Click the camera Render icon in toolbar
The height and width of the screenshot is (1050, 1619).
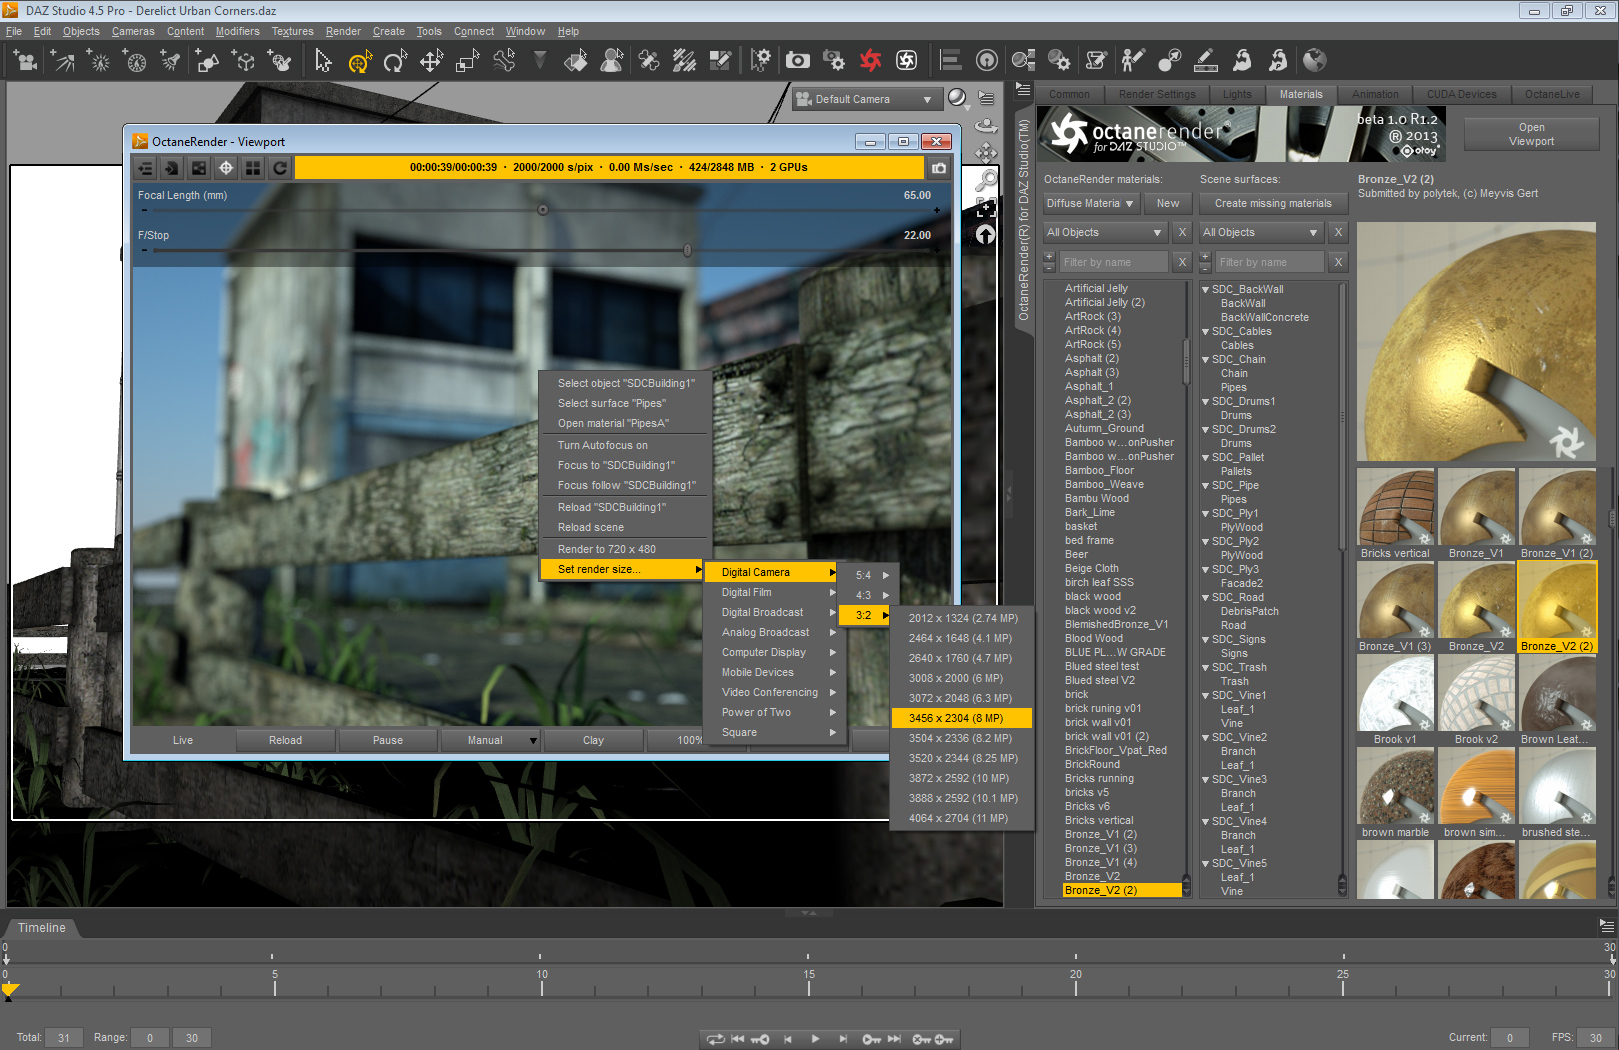point(797,61)
